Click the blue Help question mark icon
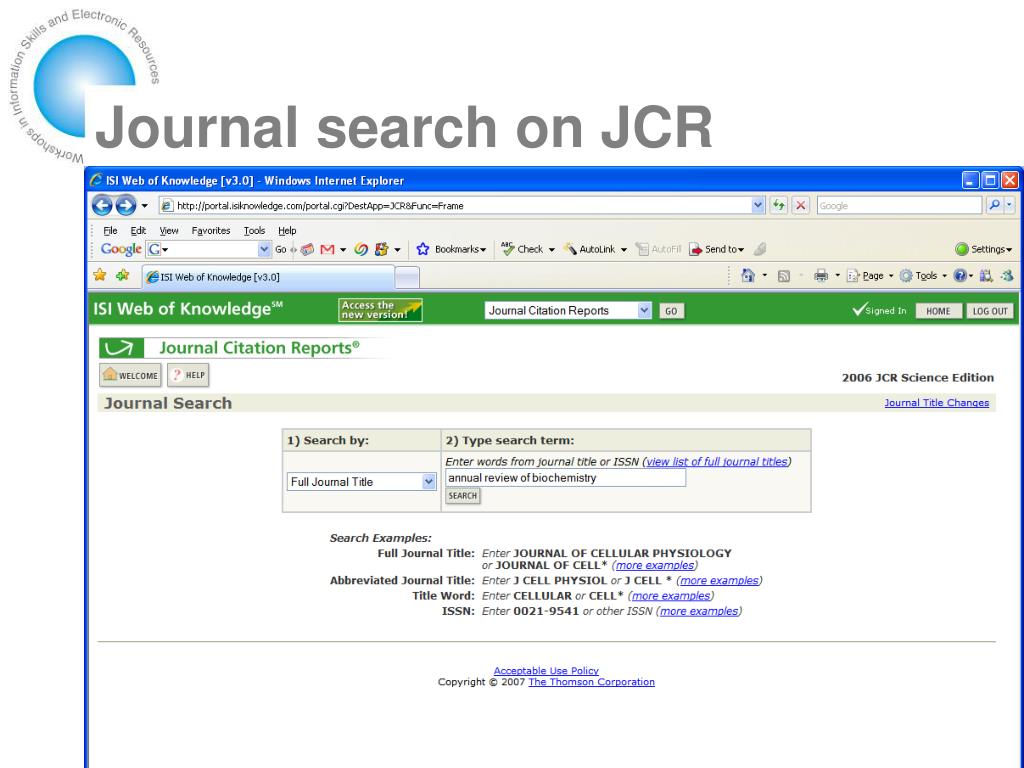 point(959,276)
